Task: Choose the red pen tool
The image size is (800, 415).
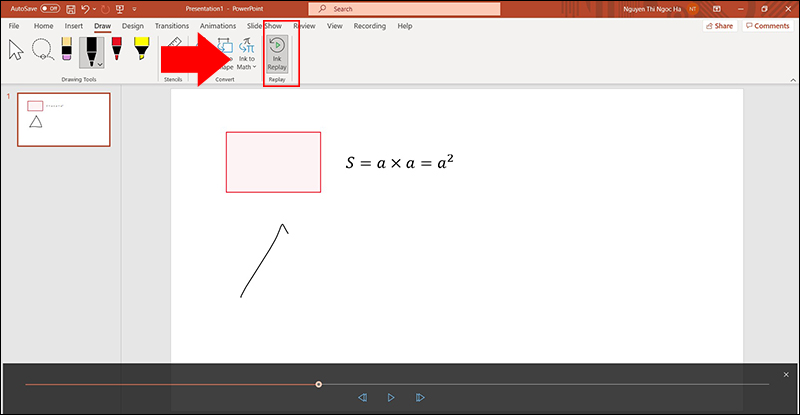Action: (116, 49)
